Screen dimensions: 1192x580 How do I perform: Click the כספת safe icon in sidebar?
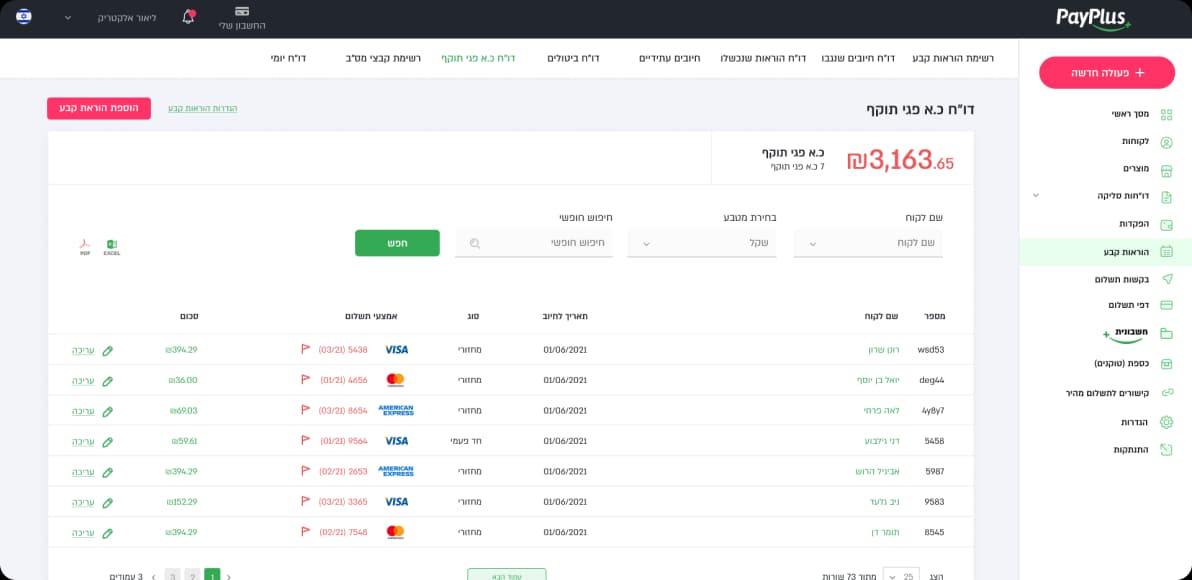pyautogui.click(x=1166, y=364)
